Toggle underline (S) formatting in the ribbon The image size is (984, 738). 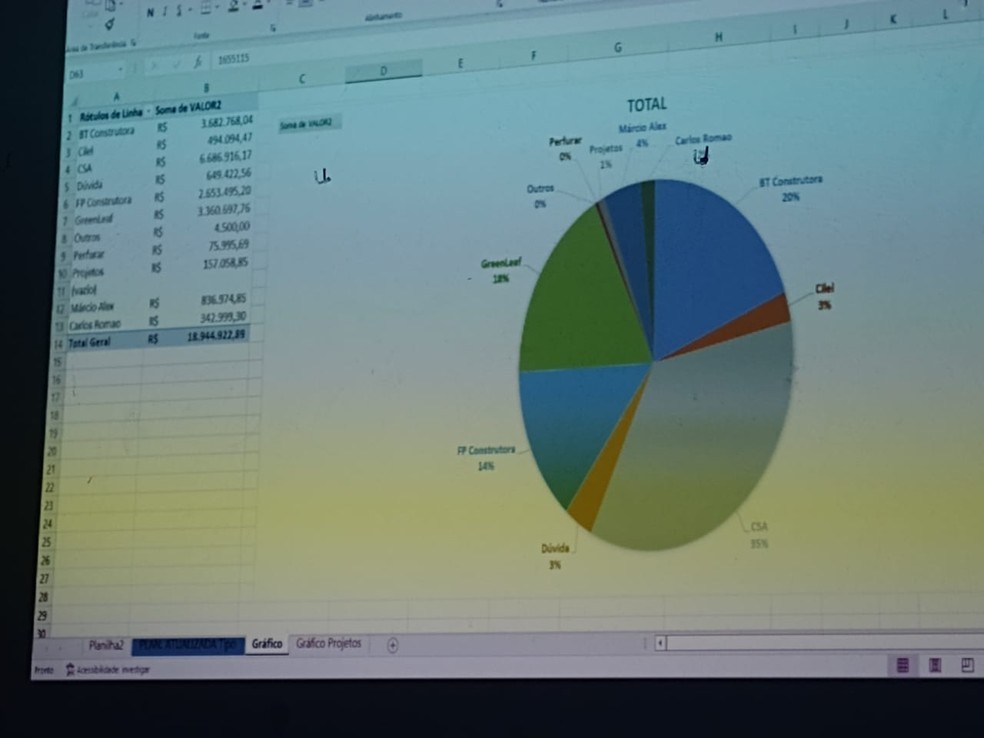[x=179, y=11]
